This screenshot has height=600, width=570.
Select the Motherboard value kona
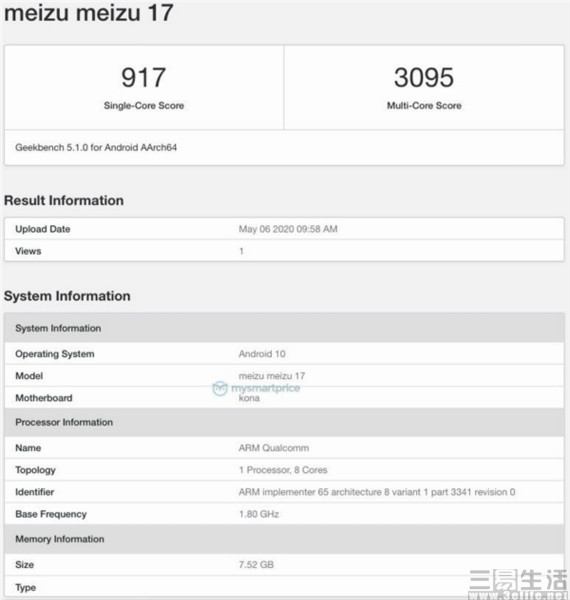249,398
